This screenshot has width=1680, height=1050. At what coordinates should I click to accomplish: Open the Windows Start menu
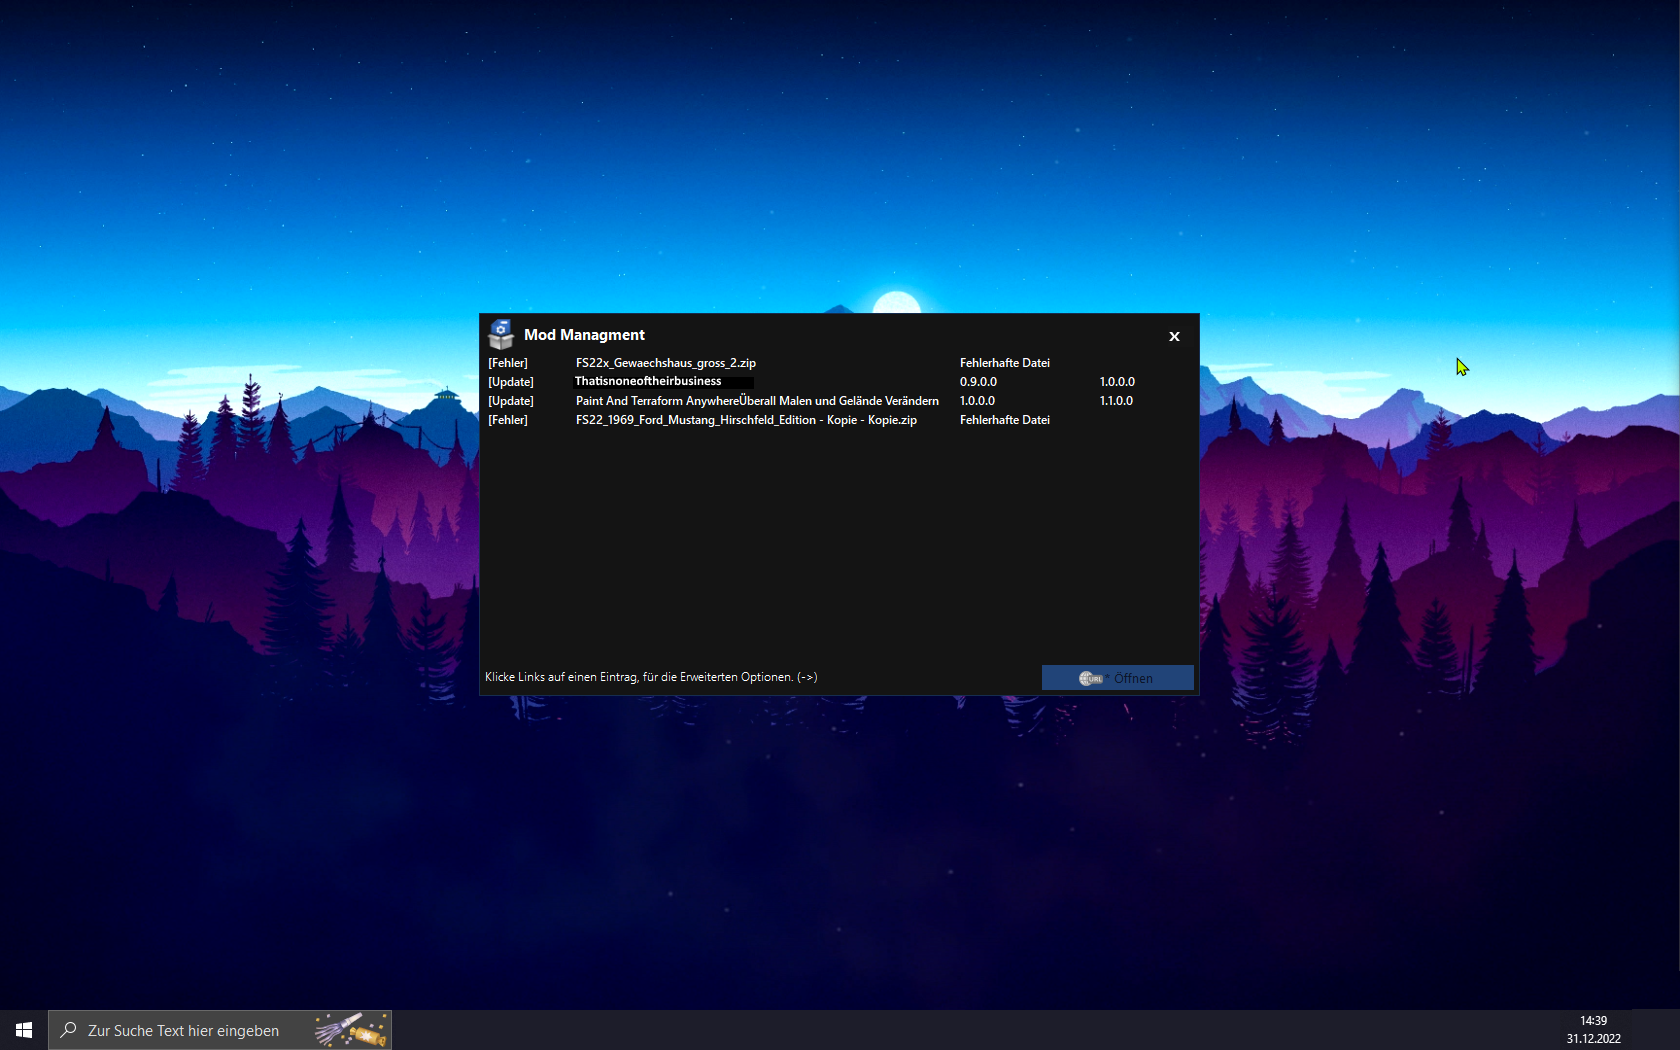point(24,1030)
